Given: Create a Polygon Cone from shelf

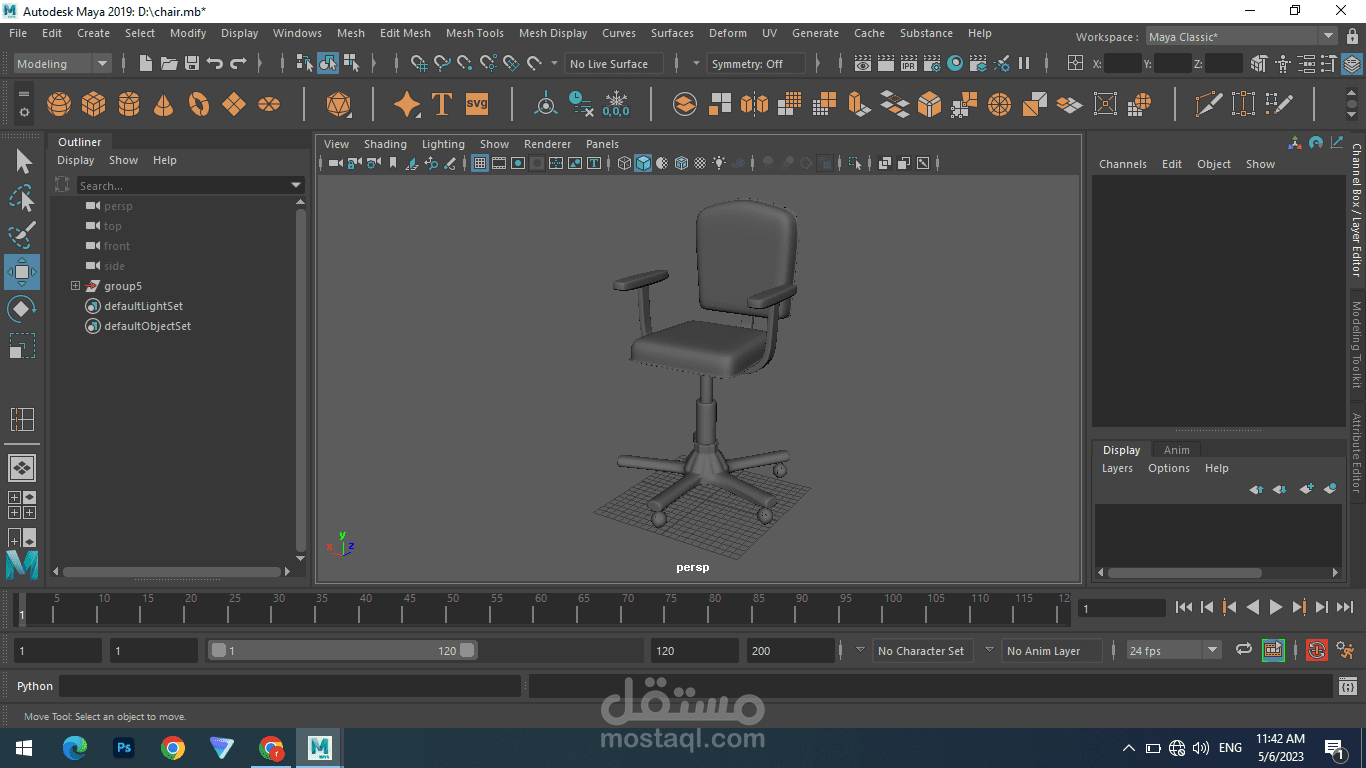Looking at the screenshot, I should 164,104.
